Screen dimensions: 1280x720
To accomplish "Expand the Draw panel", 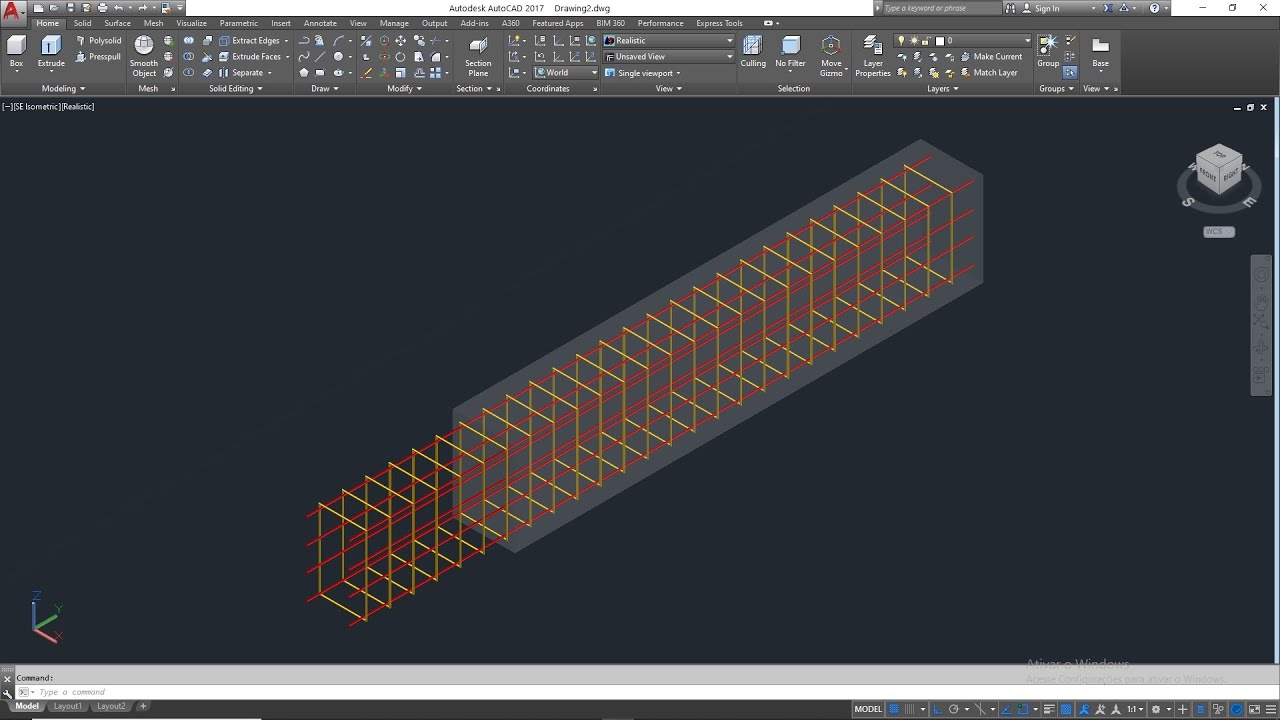I will [x=324, y=89].
